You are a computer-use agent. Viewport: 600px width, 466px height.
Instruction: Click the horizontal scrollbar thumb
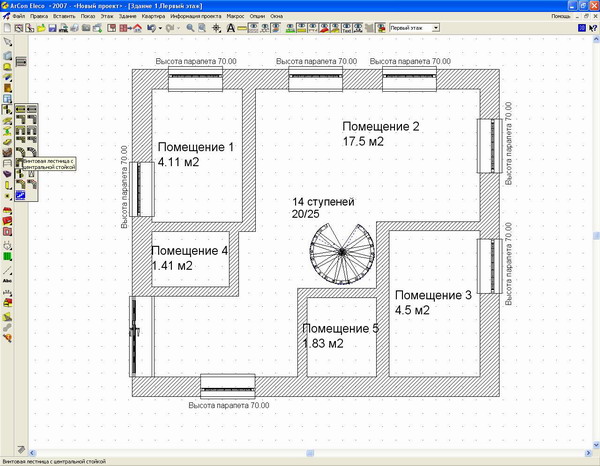(x=310, y=453)
